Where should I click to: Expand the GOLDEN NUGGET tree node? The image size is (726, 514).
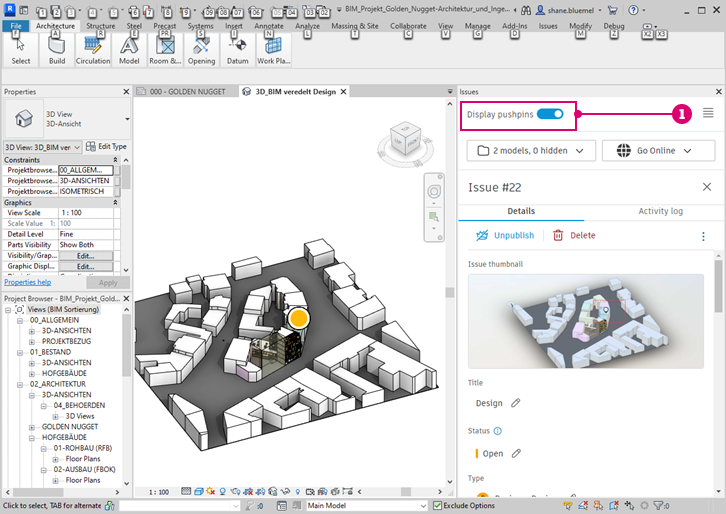coord(31,427)
